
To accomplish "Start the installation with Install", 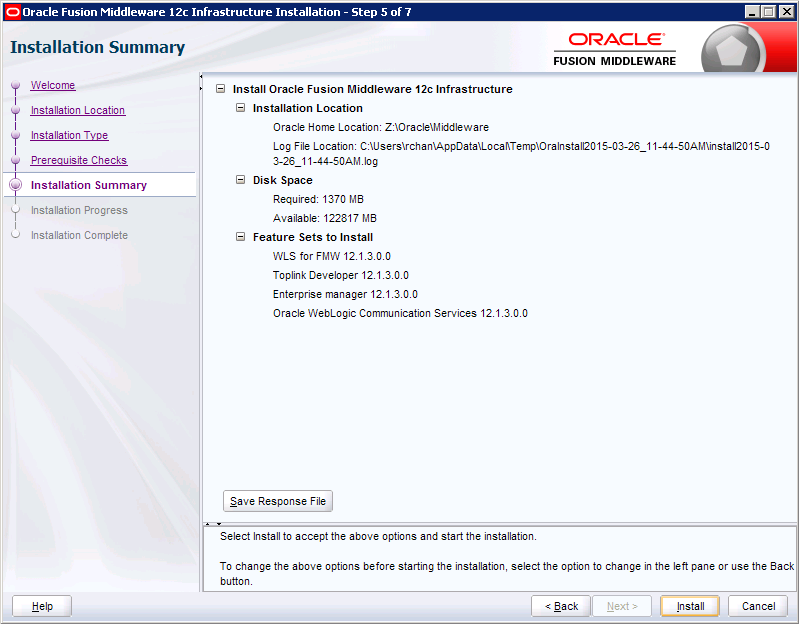I will tap(690, 606).
